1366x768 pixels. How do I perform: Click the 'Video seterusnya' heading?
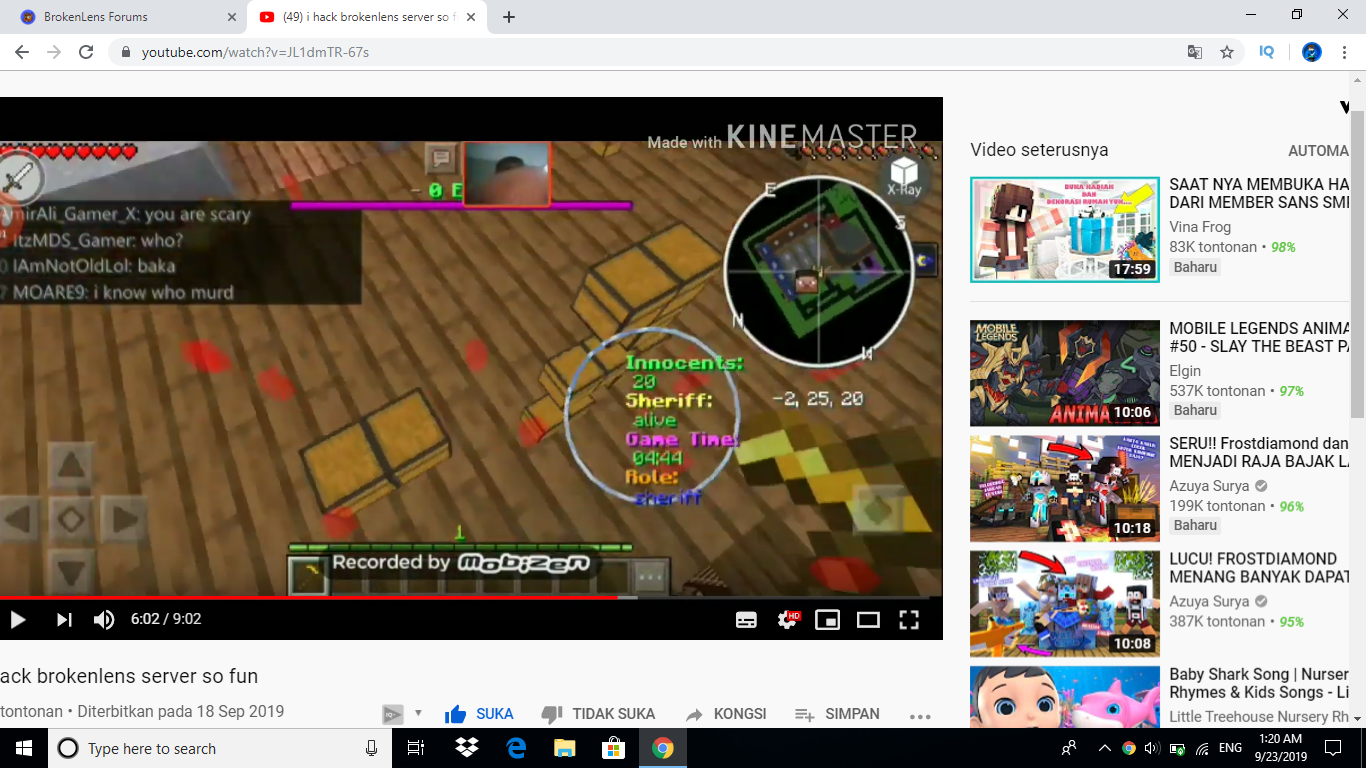[1039, 150]
